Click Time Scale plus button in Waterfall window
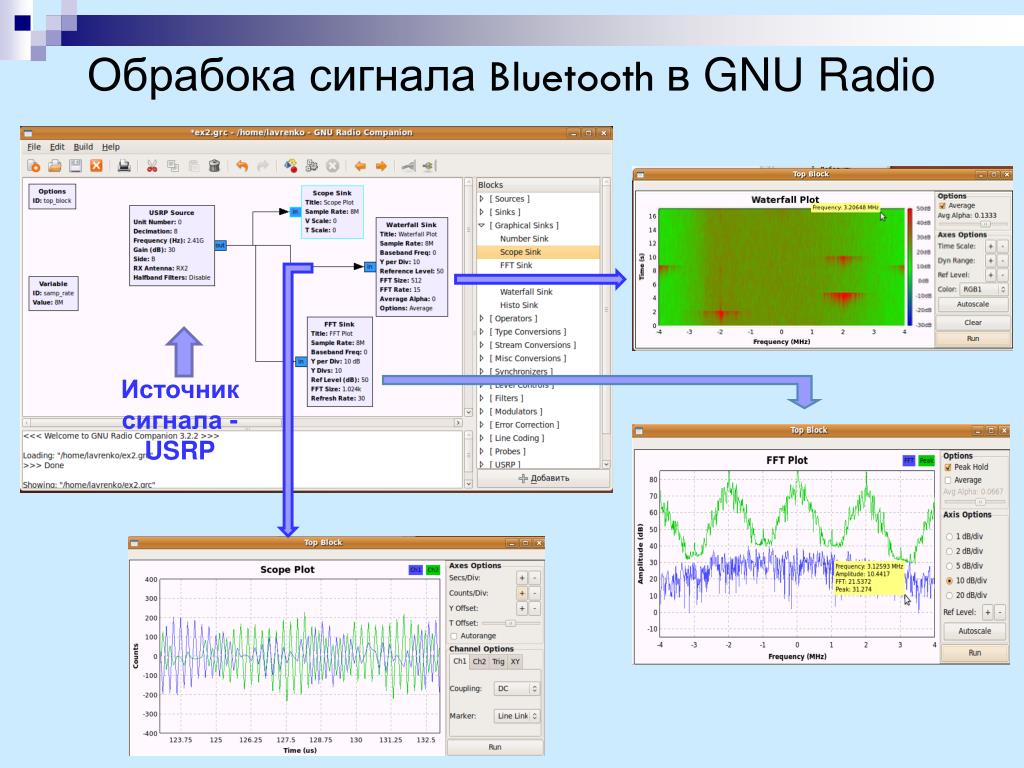1024x768 pixels. [990, 246]
